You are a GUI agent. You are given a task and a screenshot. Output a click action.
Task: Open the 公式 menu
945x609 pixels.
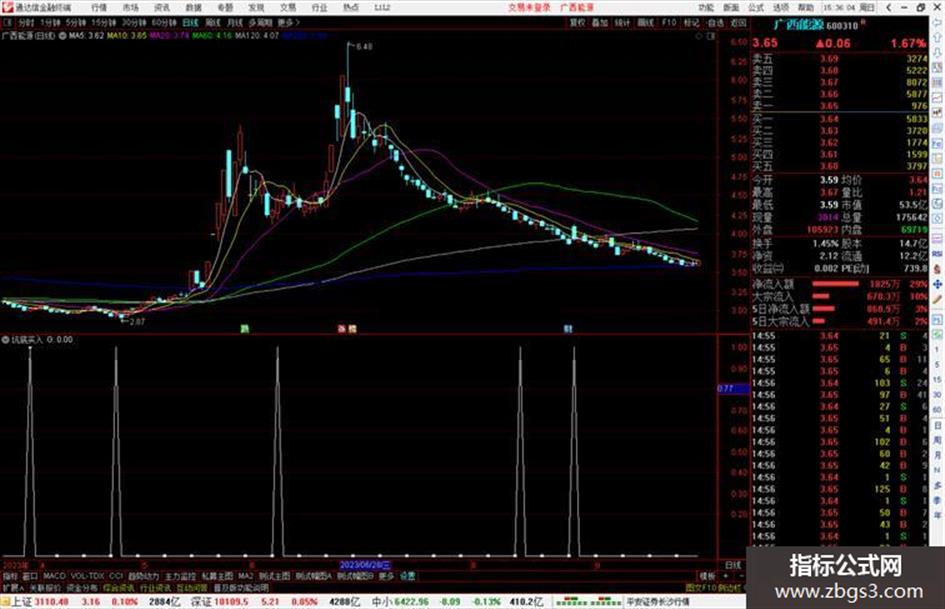[756, 7]
